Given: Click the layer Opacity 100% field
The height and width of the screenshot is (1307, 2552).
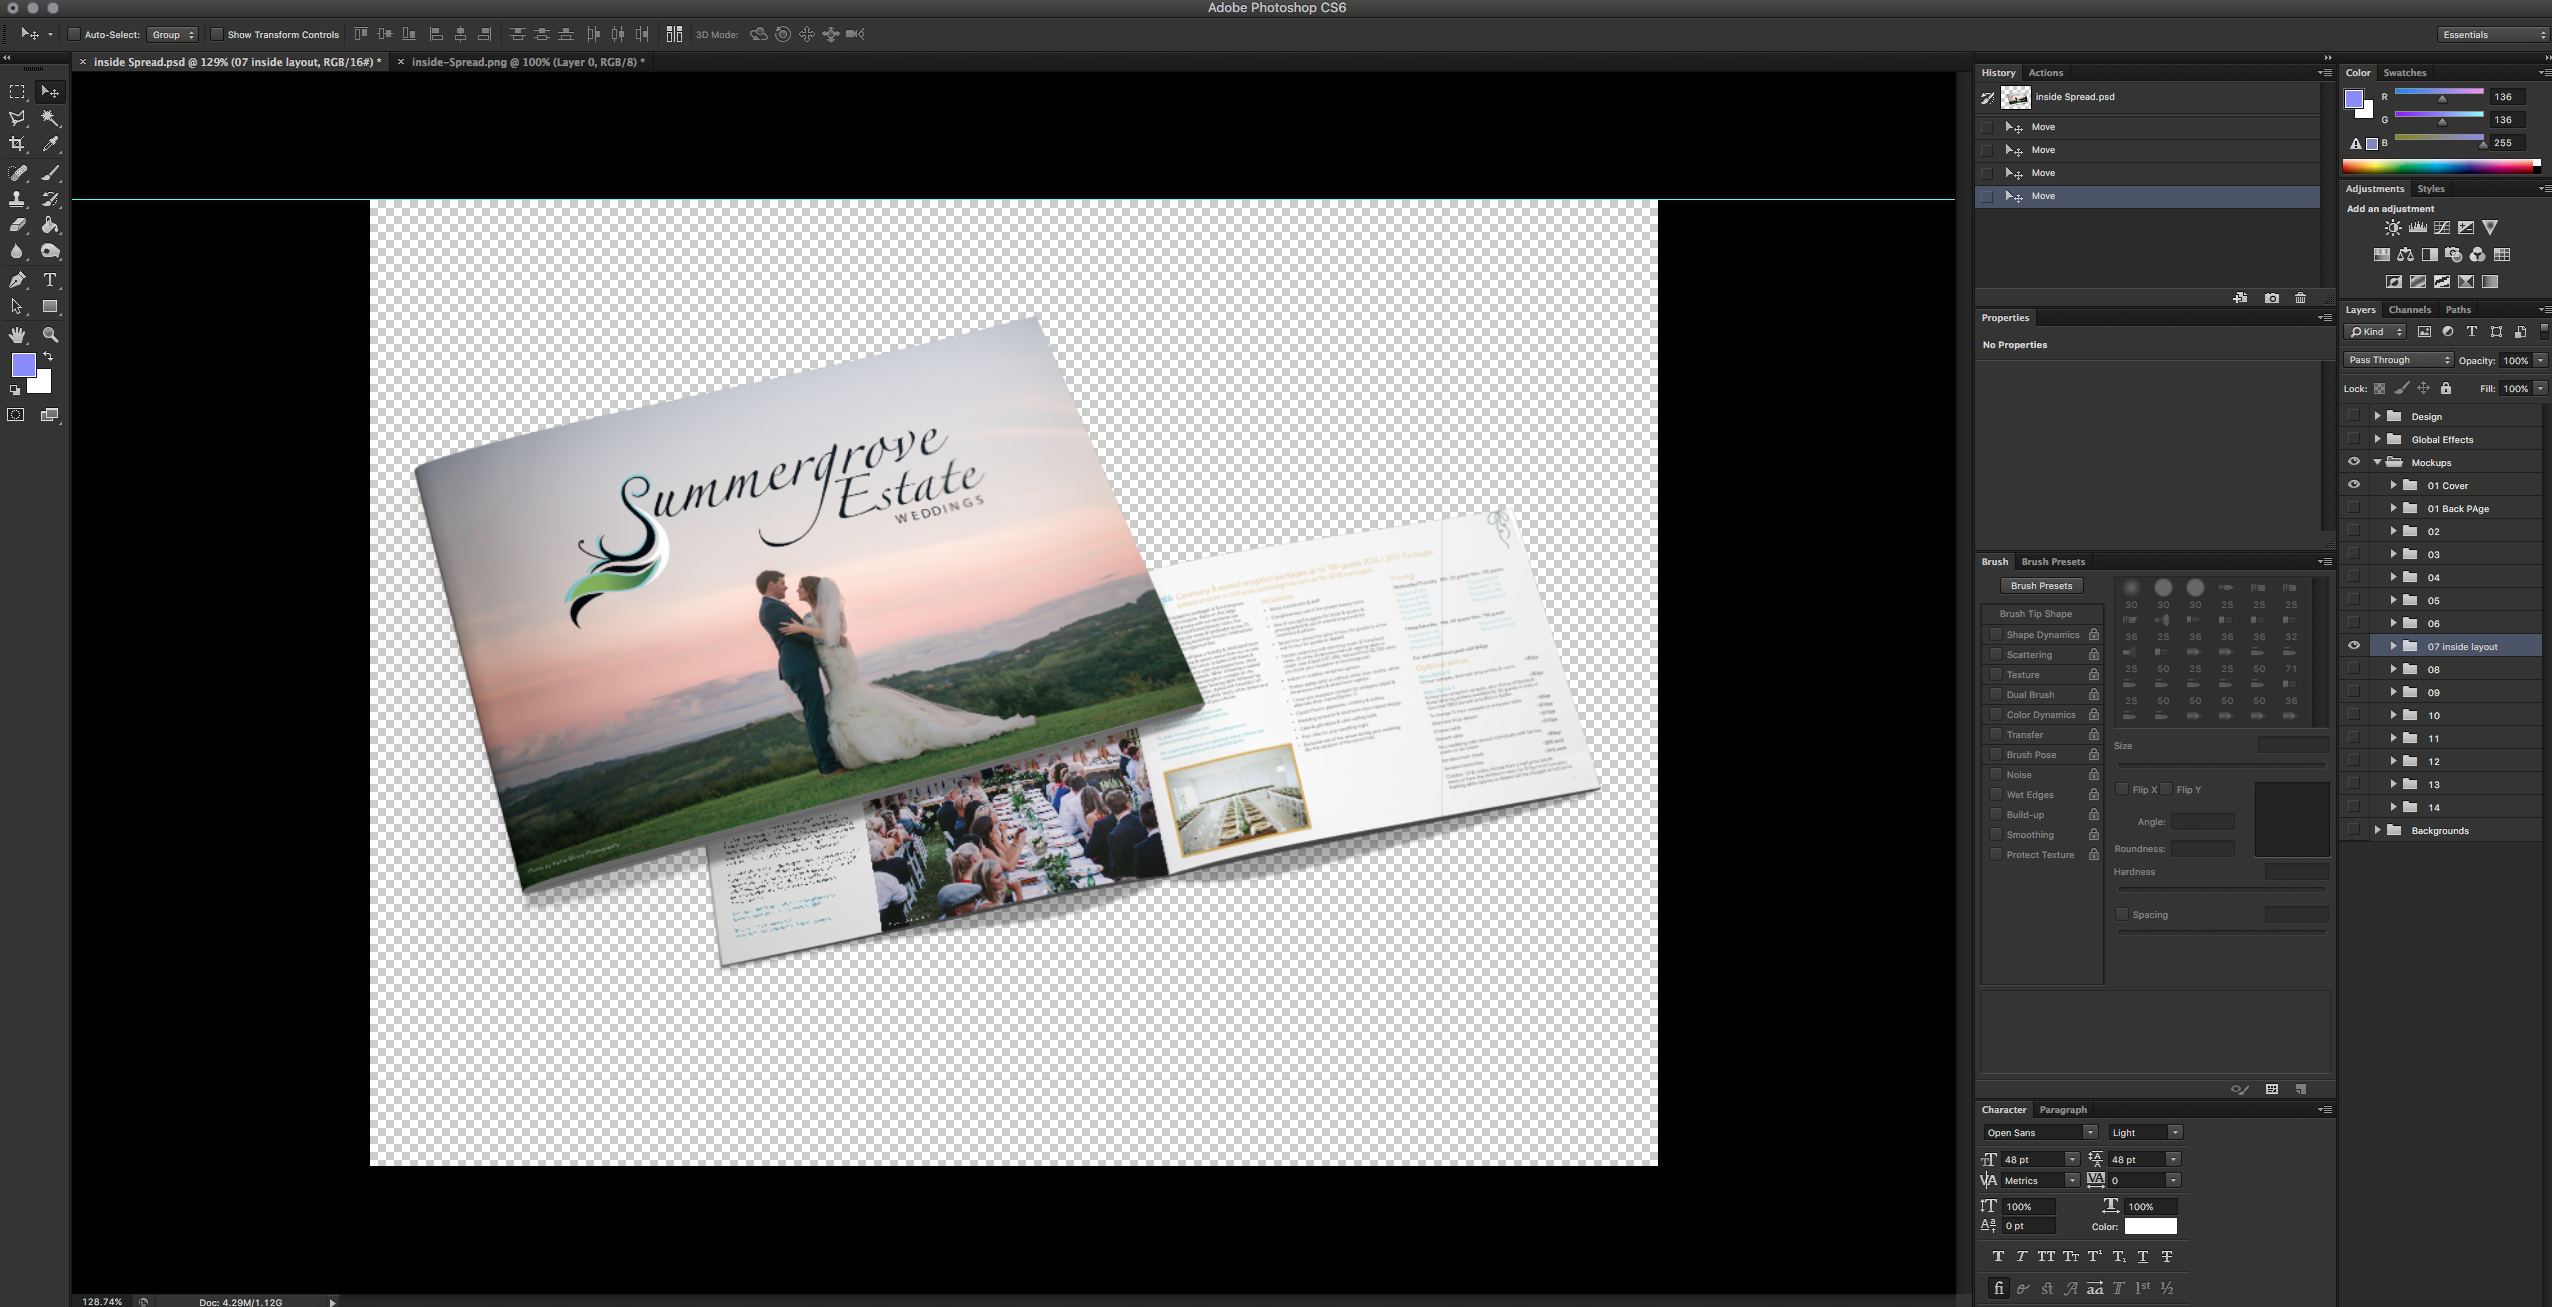Looking at the screenshot, I should 2516,360.
